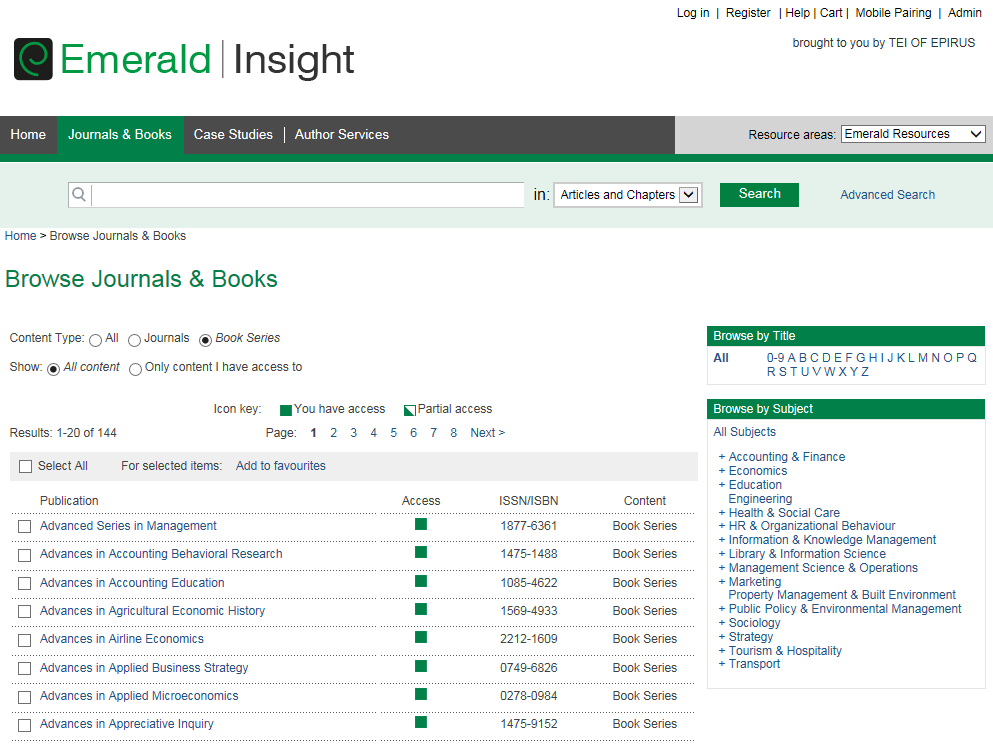This screenshot has width=993, height=745.
Task: Click the green Search button
Action: [759, 194]
